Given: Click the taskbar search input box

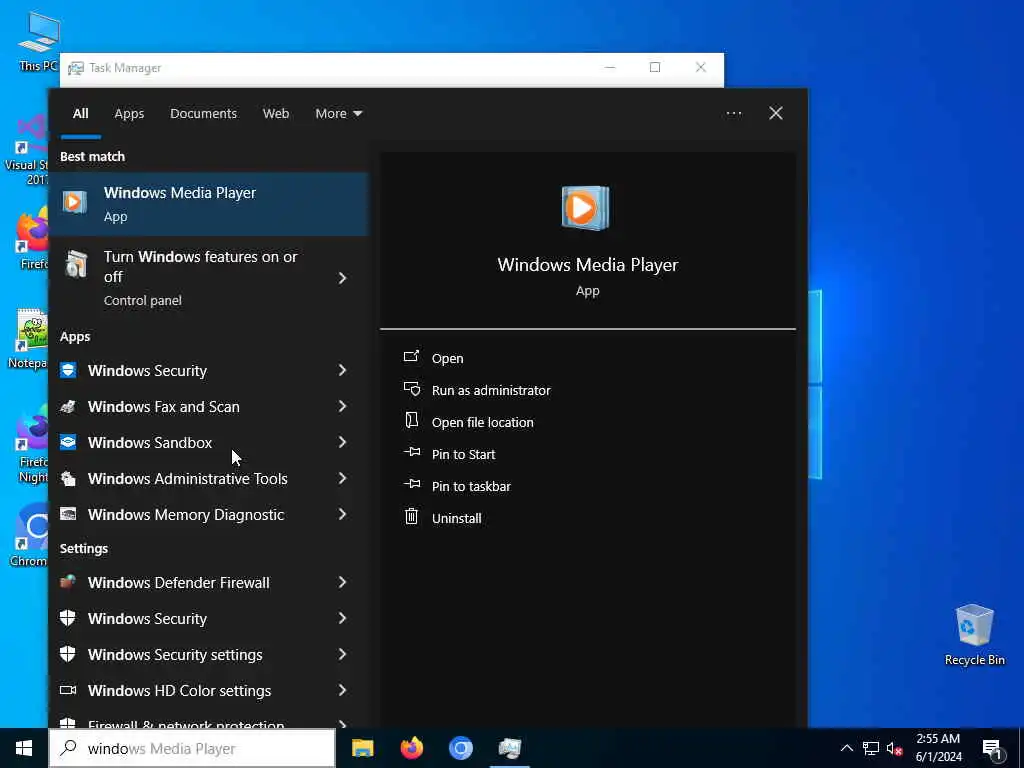Looking at the screenshot, I should [x=192, y=748].
